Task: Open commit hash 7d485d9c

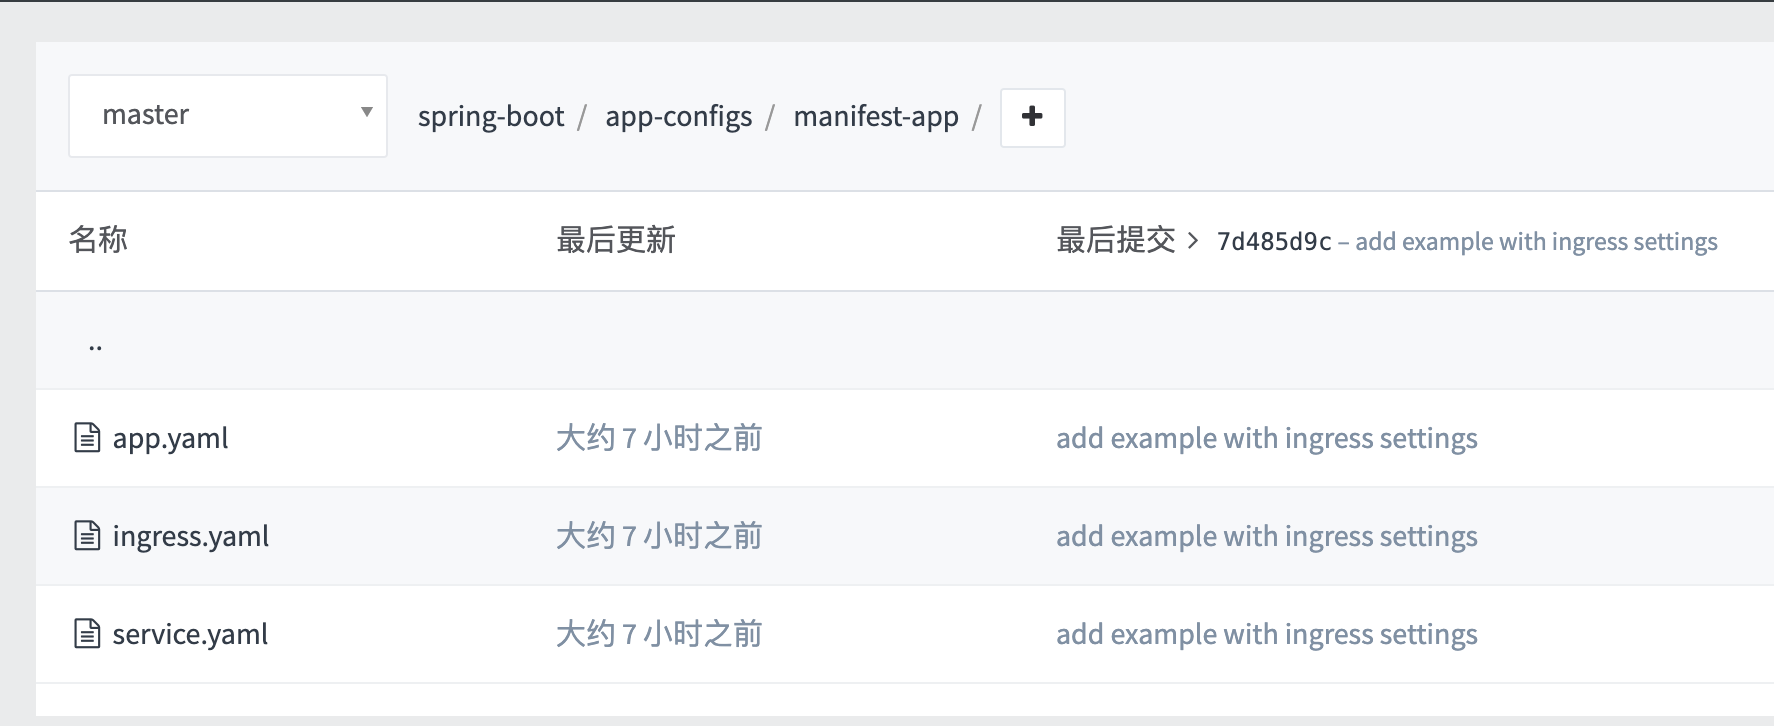Action: [1273, 242]
